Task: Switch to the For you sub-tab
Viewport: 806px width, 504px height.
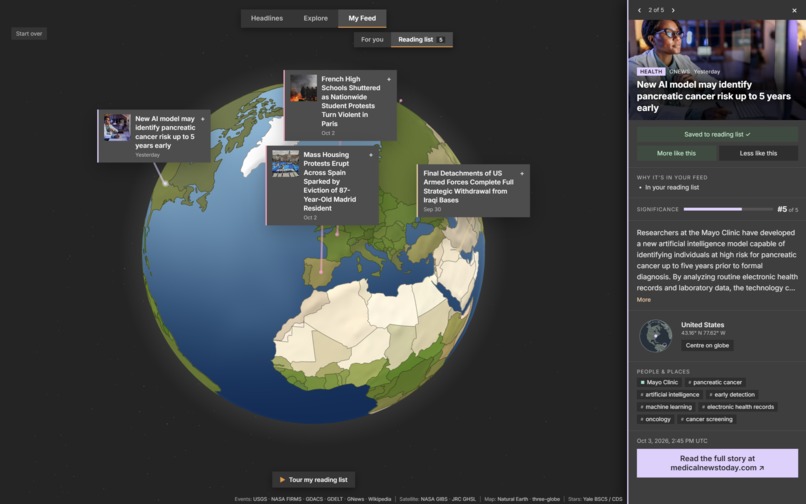Action: coord(372,40)
